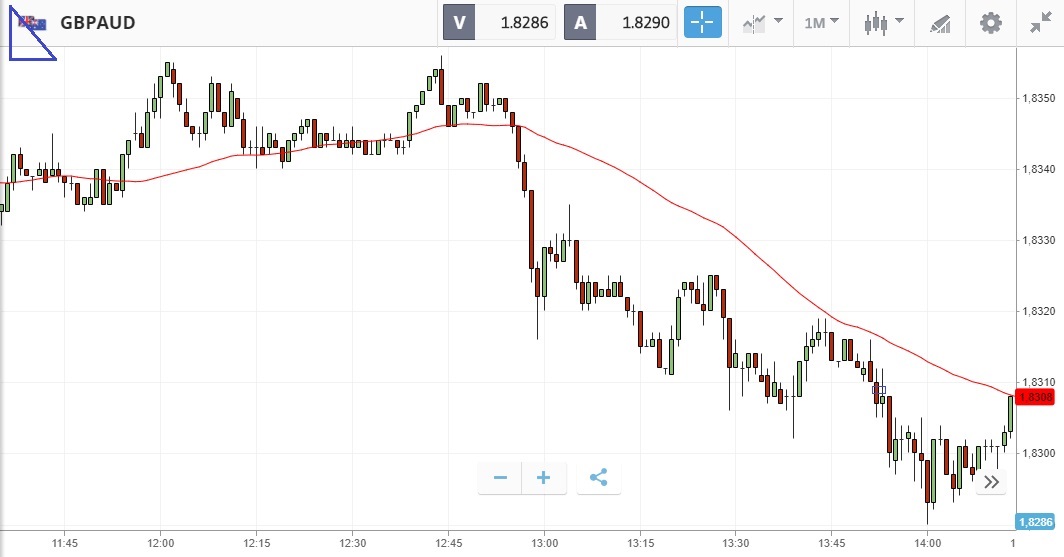Select the drawing tools pencil icon
The height and width of the screenshot is (557, 1064).
pos(940,22)
